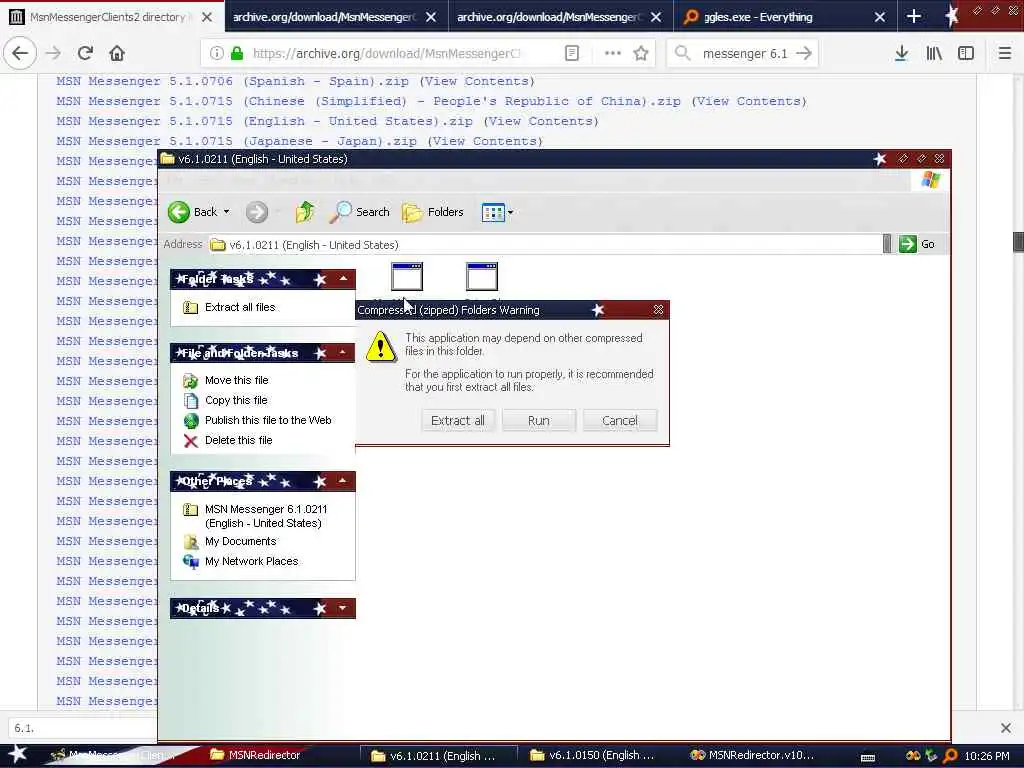Close the Firefox find bar
The image size is (1024, 768).
[1006, 728]
